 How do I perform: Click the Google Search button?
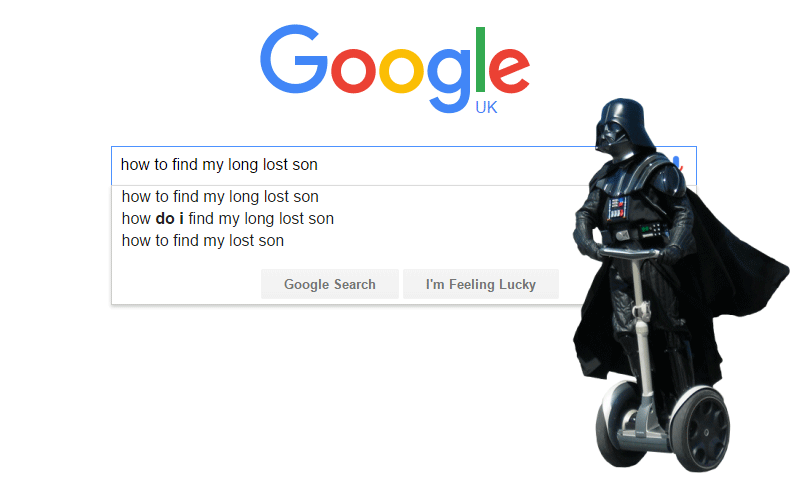[x=330, y=284]
